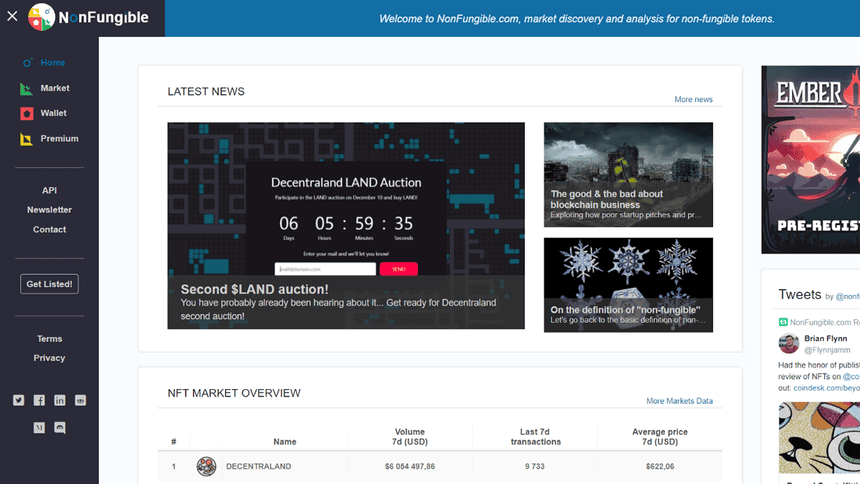This screenshot has height=484, width=860.
Task: Open the Discord social icon
Action: [x=60, y=427]
